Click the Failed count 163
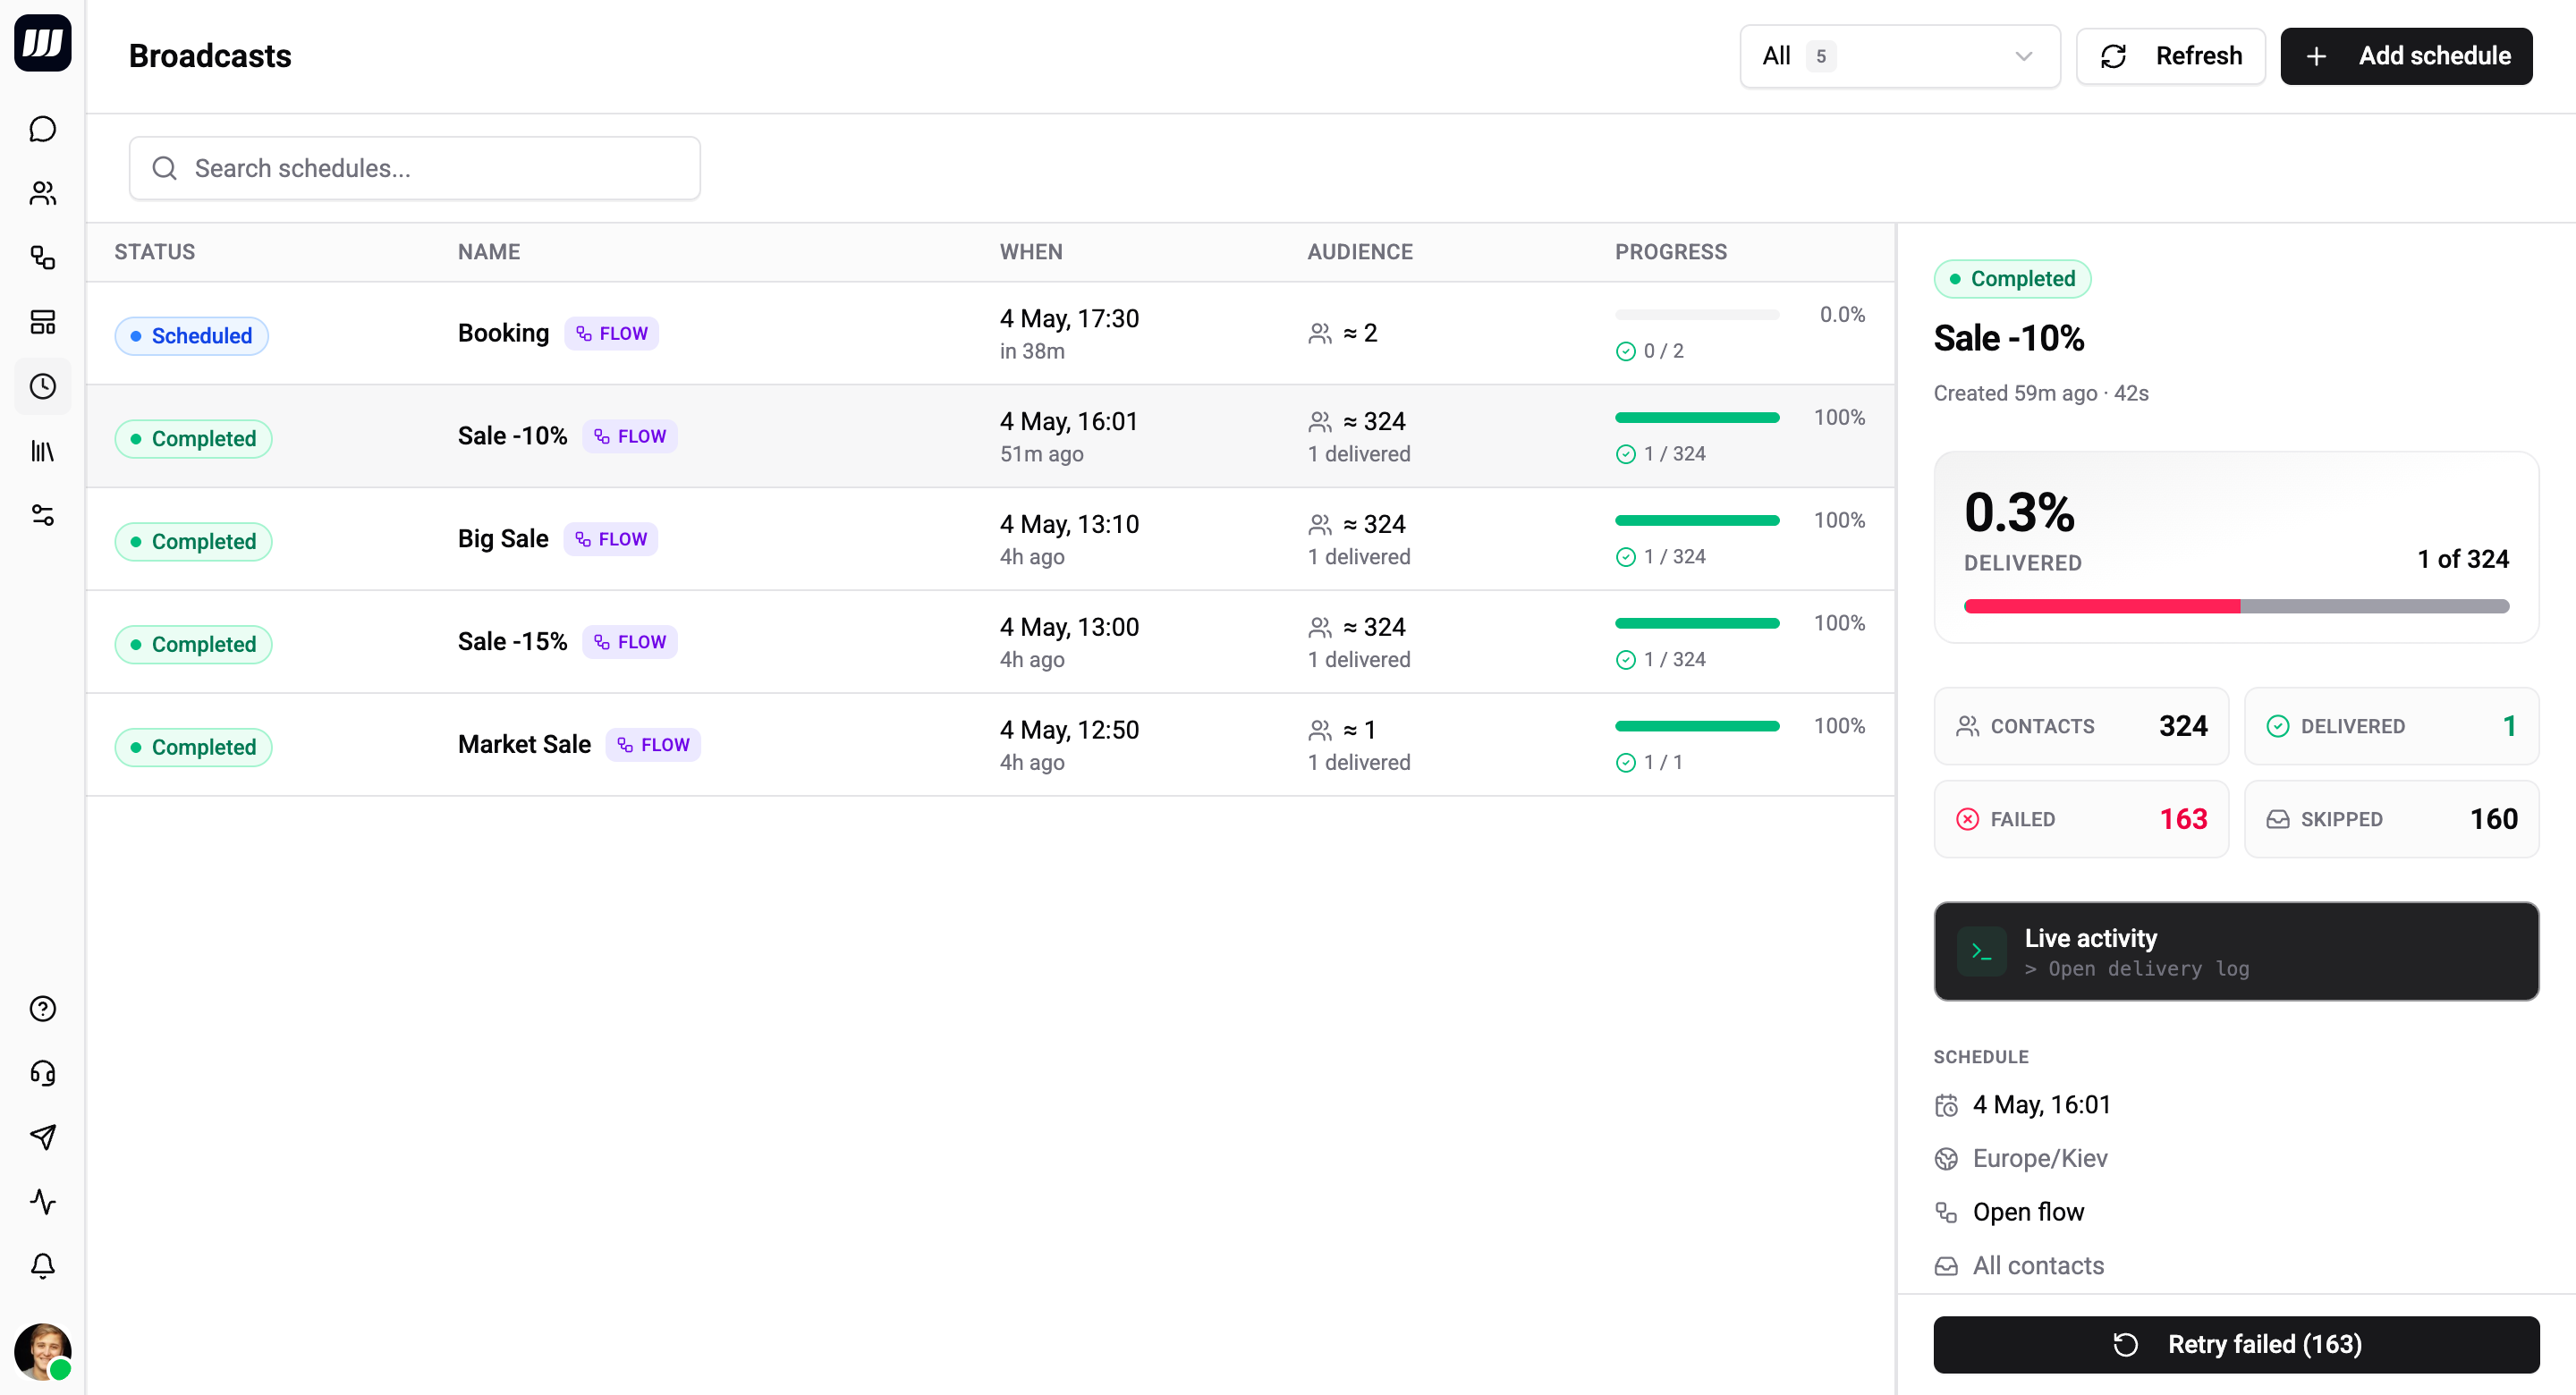The height and width of the screenshot is (1395, 2576). tap(2183, 819)
